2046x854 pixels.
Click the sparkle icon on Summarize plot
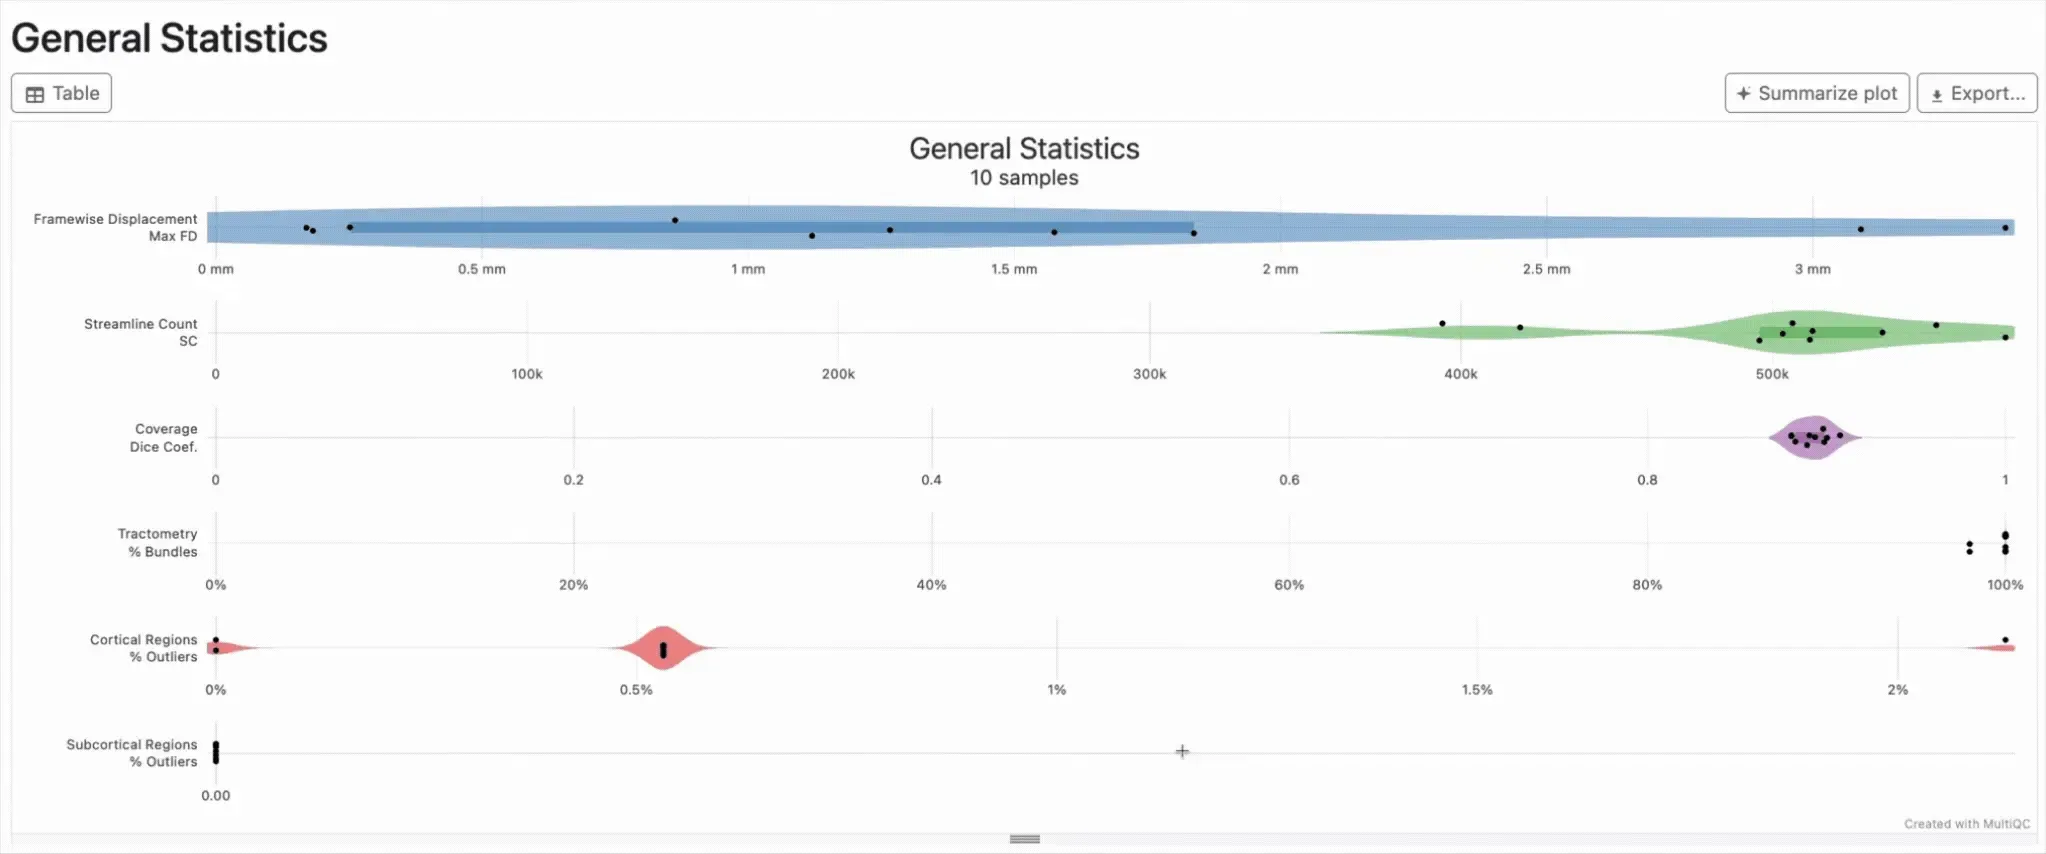1744,92
